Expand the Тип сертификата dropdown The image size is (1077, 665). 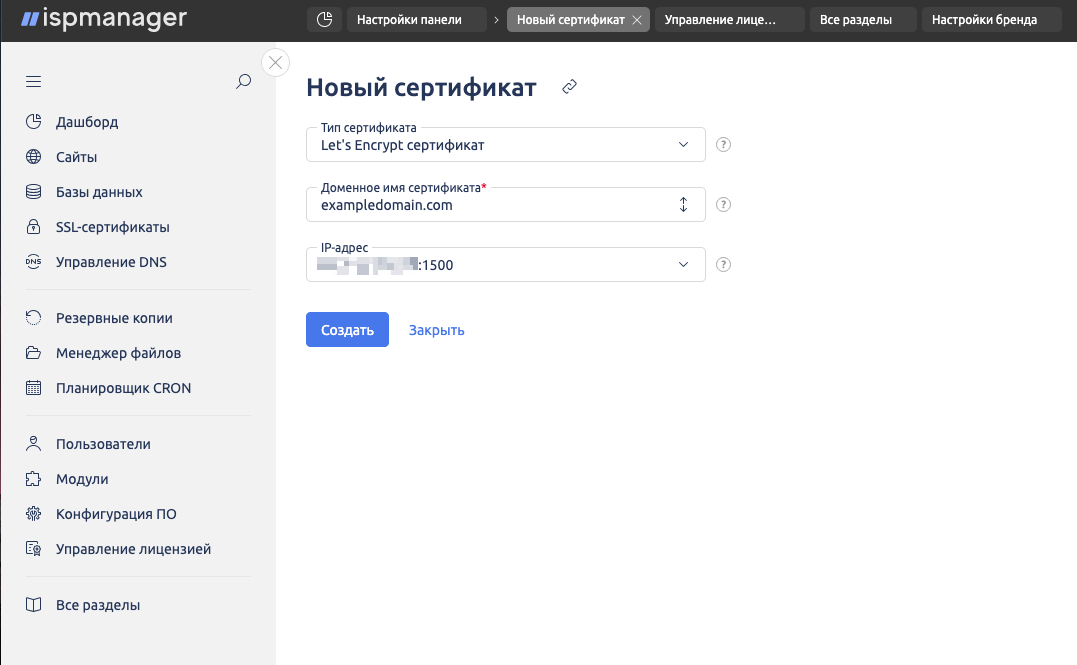coord(684,144)
